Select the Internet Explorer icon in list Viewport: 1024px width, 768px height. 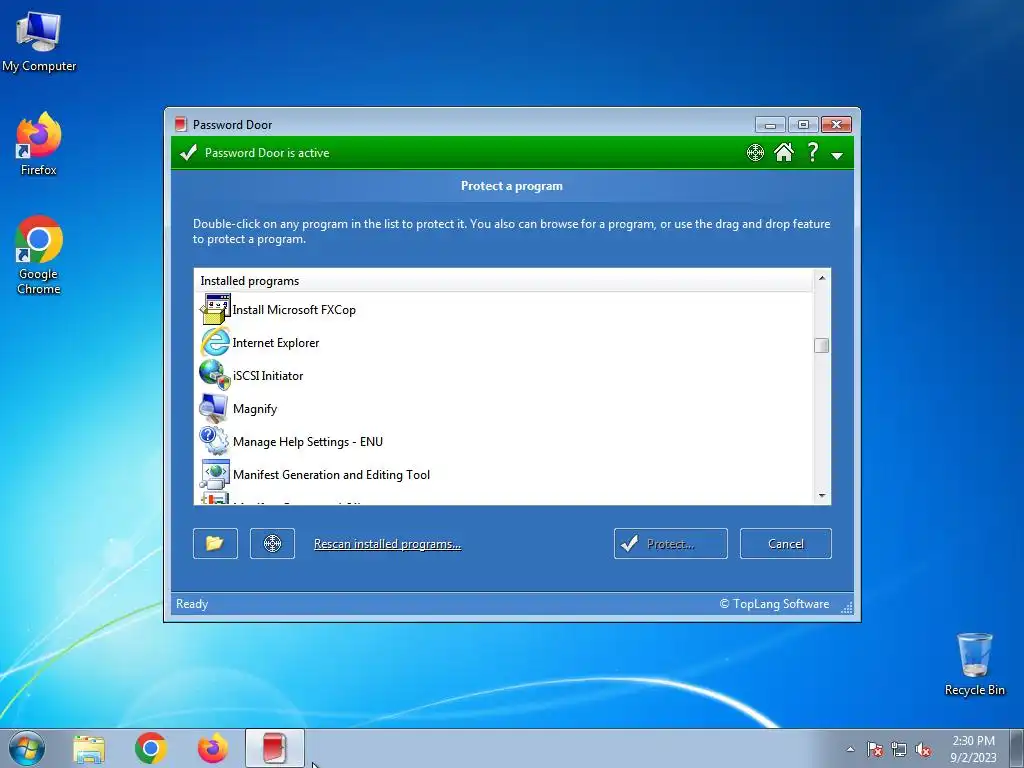click(215, 342)
